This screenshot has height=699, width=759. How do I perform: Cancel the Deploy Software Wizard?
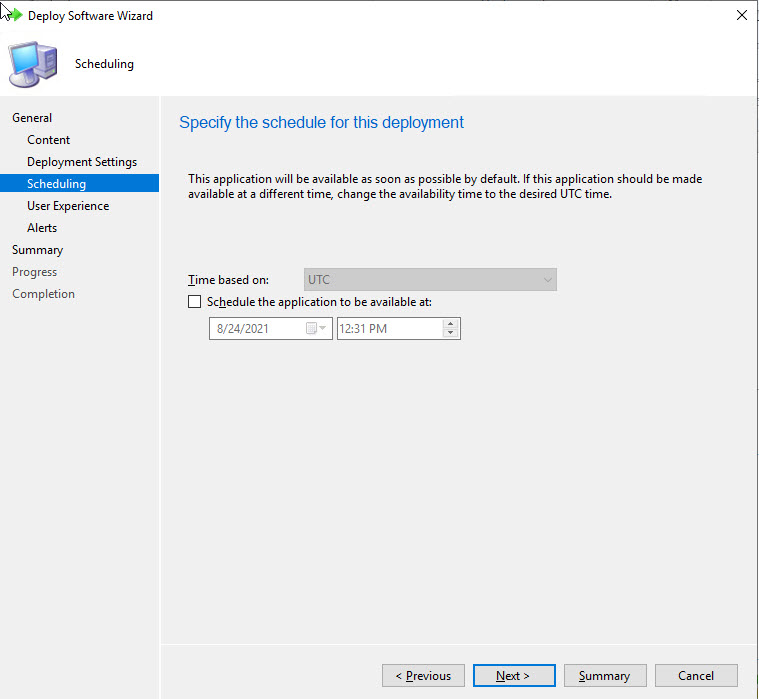tap(696, 676)
